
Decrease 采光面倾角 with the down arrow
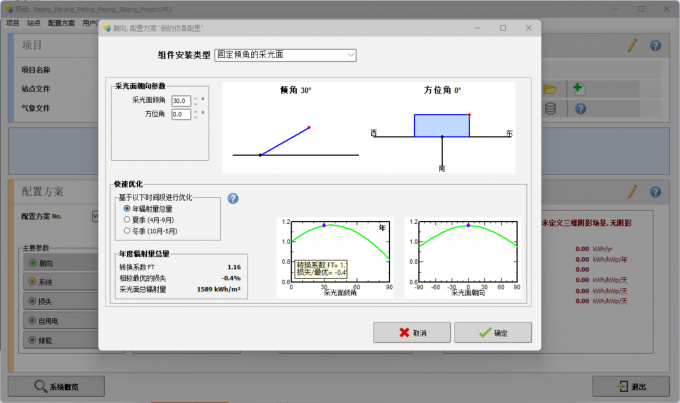pyautogui.click(x=196, y=104)
